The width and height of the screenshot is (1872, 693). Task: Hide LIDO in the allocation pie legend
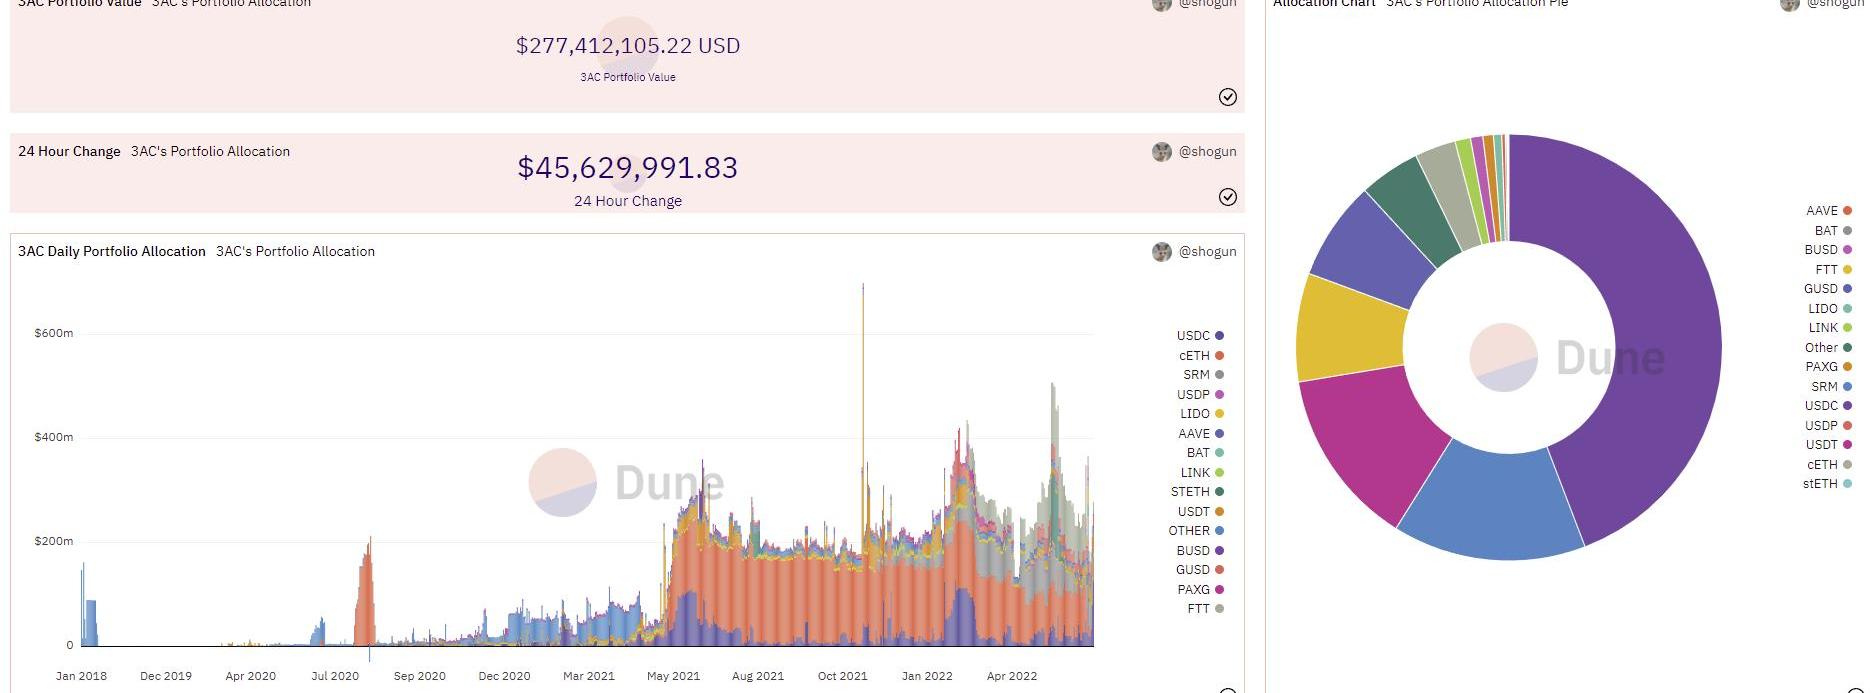pyautogui.click(x=1830, y=309)
